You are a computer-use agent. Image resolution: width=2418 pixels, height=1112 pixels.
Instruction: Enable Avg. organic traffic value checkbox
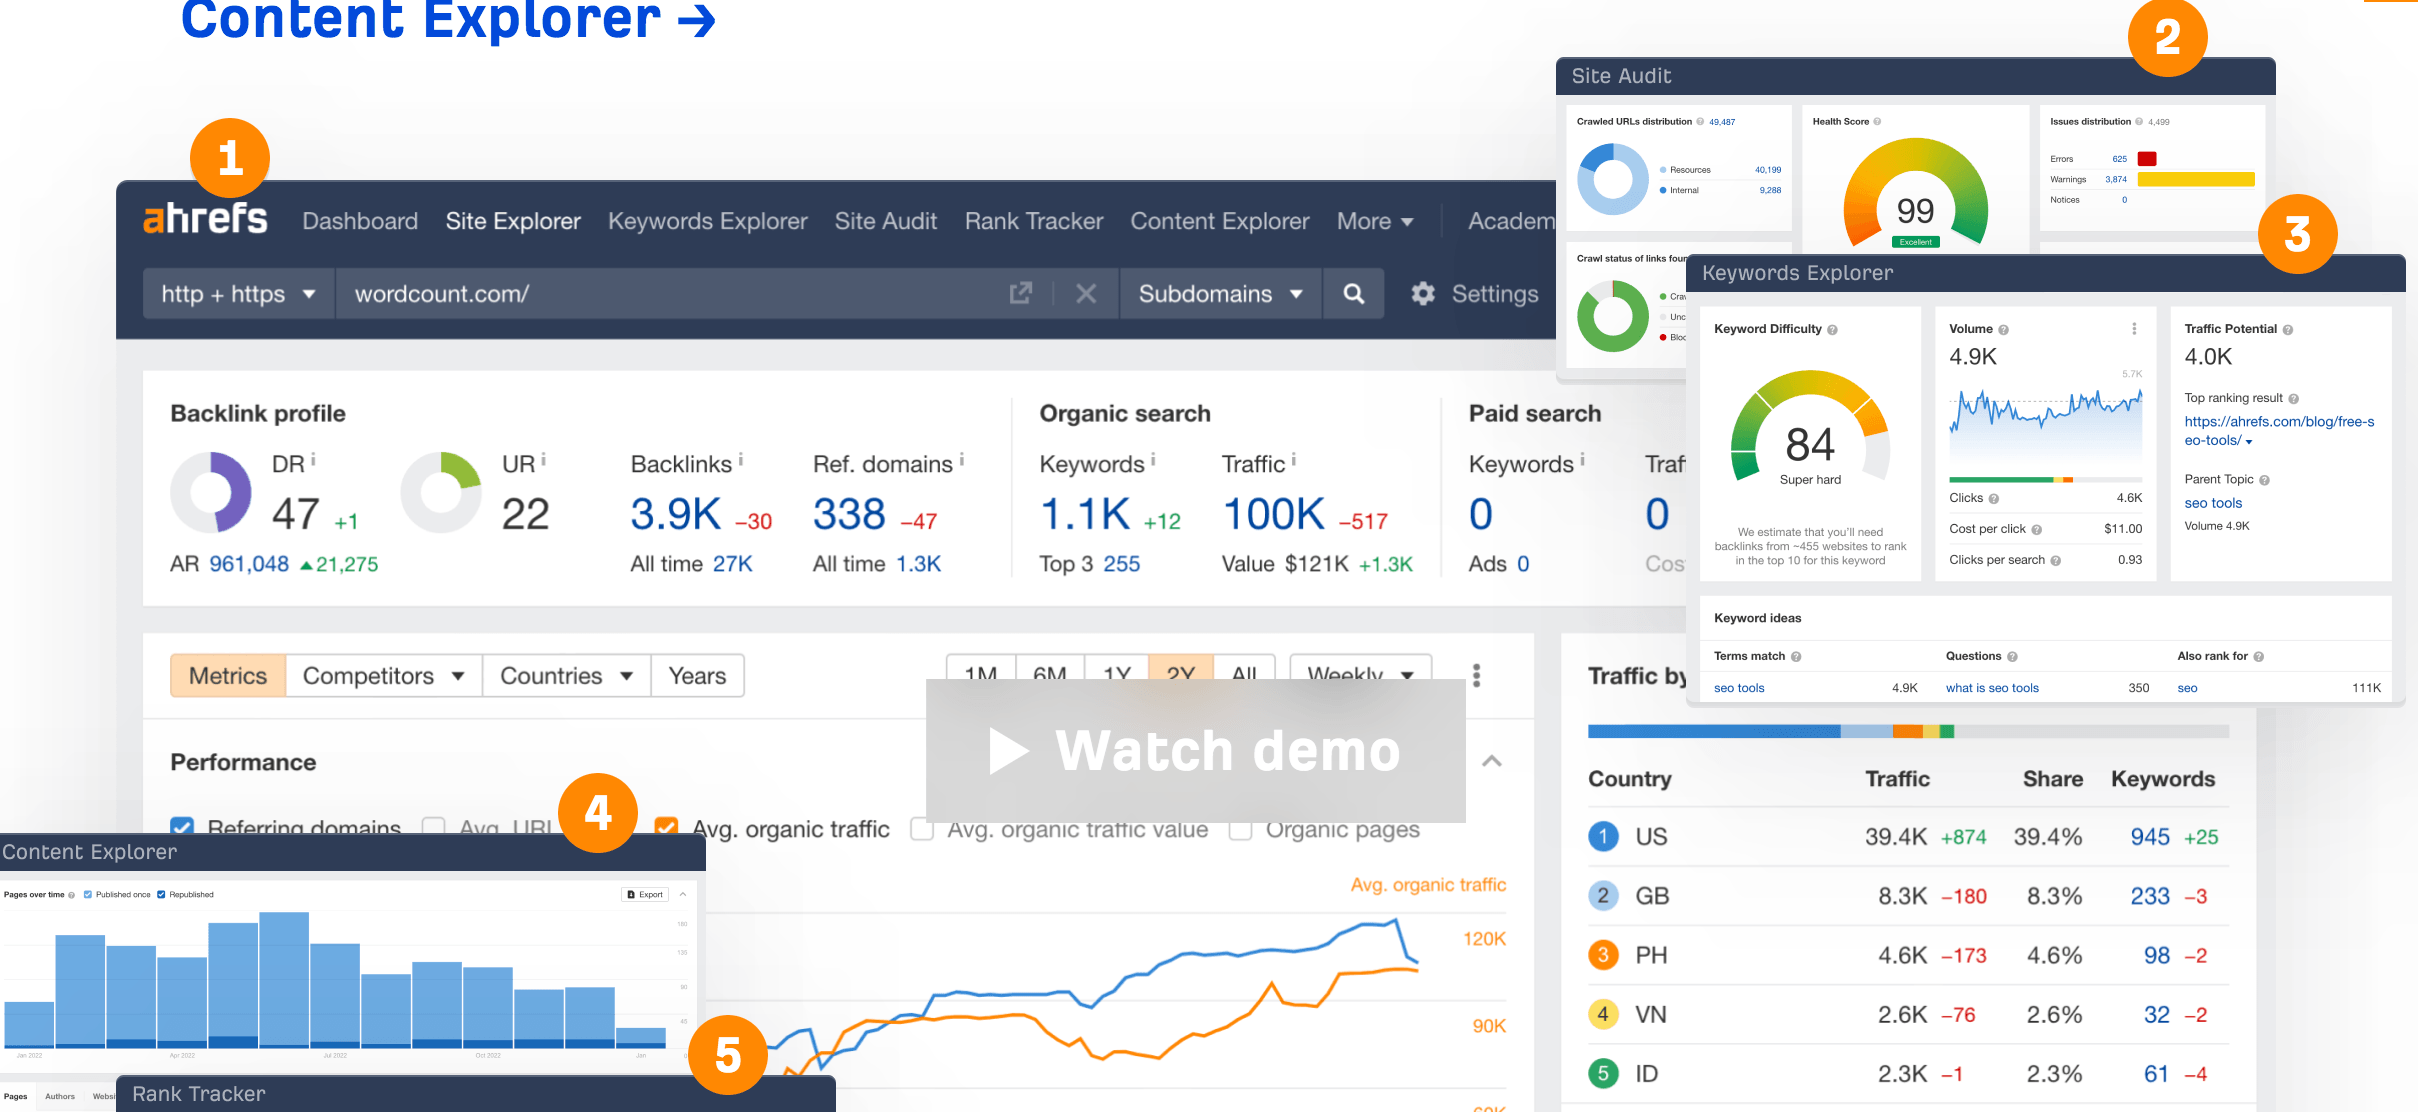922,830
